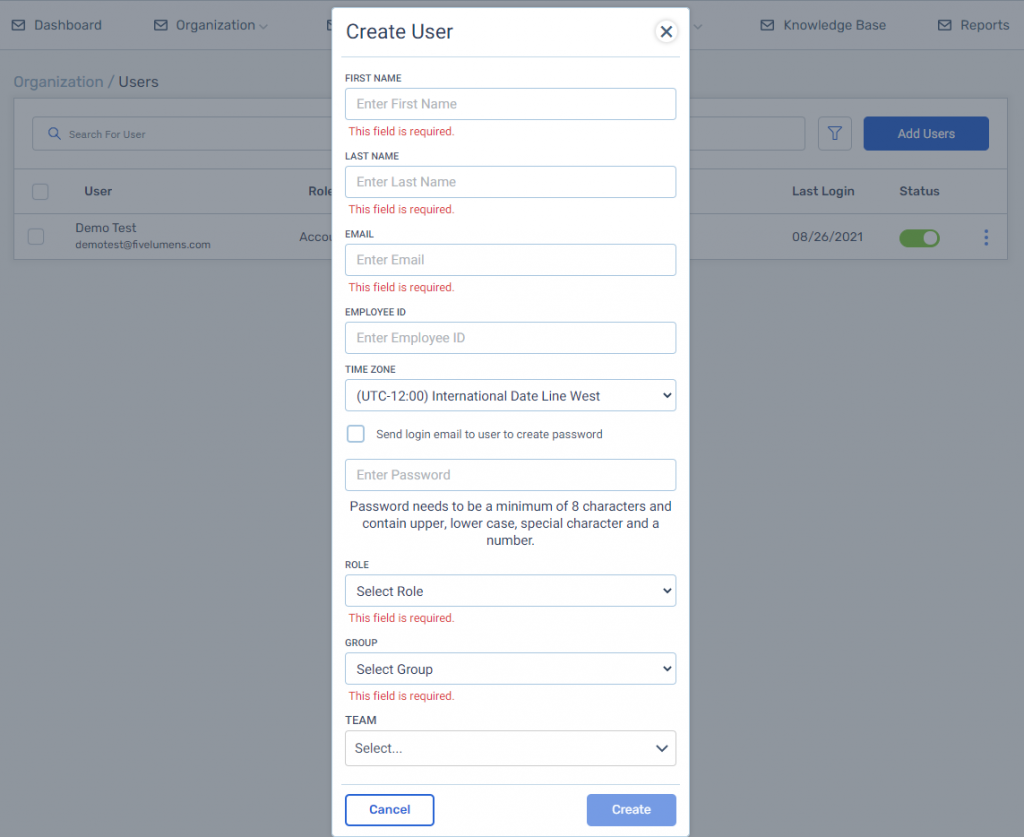This screenshot has width=1024, height=837.
Task: Open the user filter funnel icon
Action: click(x=835, y=134)
